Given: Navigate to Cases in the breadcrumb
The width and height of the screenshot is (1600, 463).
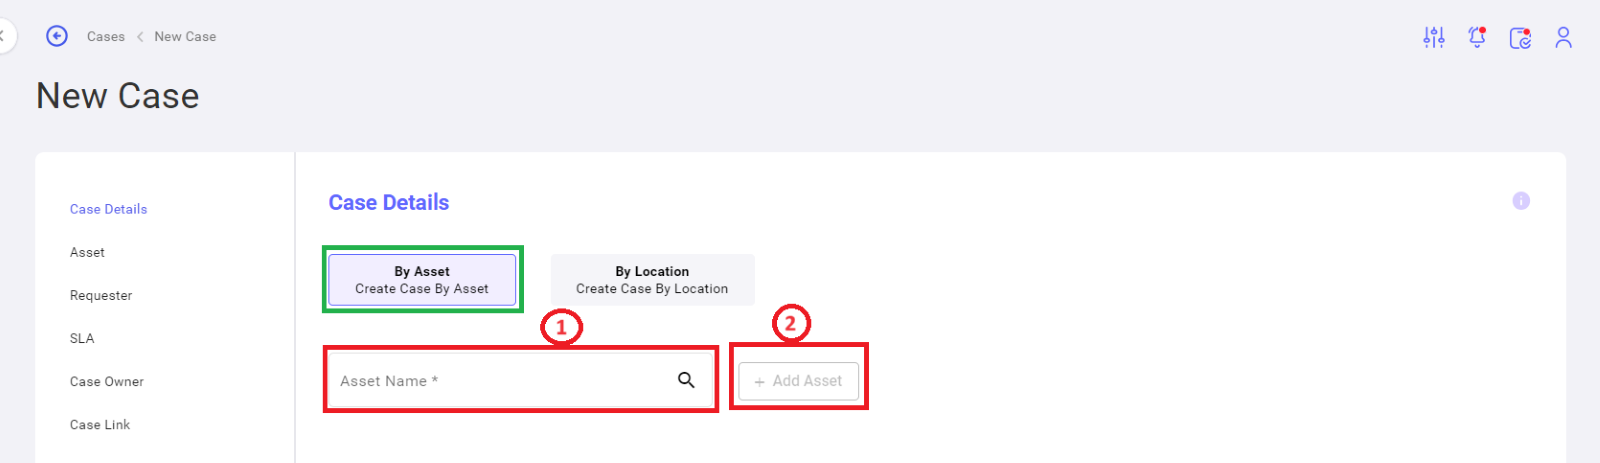Looking at the screenshot, I should click(x=106, y=36).
